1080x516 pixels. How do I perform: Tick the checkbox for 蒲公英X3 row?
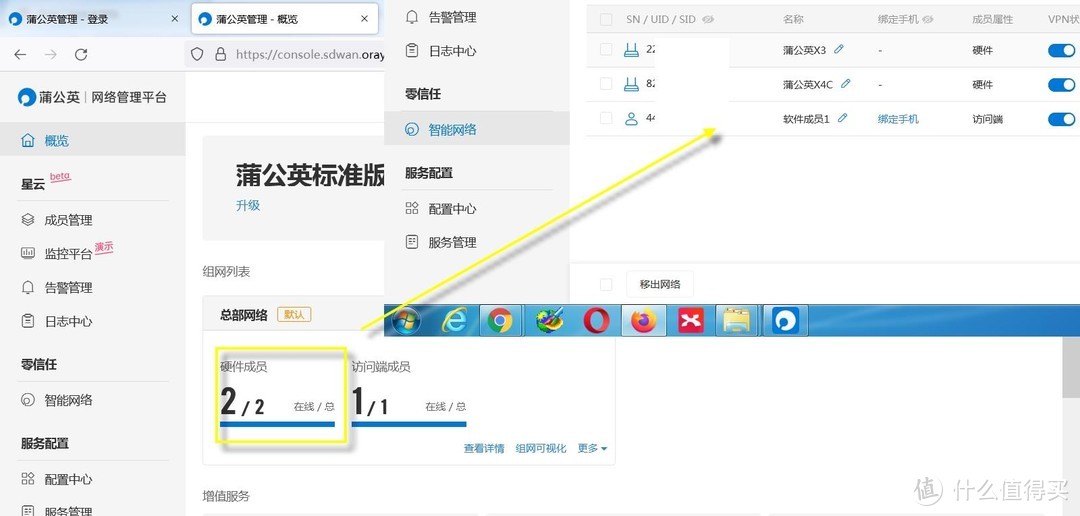point(605,50)
